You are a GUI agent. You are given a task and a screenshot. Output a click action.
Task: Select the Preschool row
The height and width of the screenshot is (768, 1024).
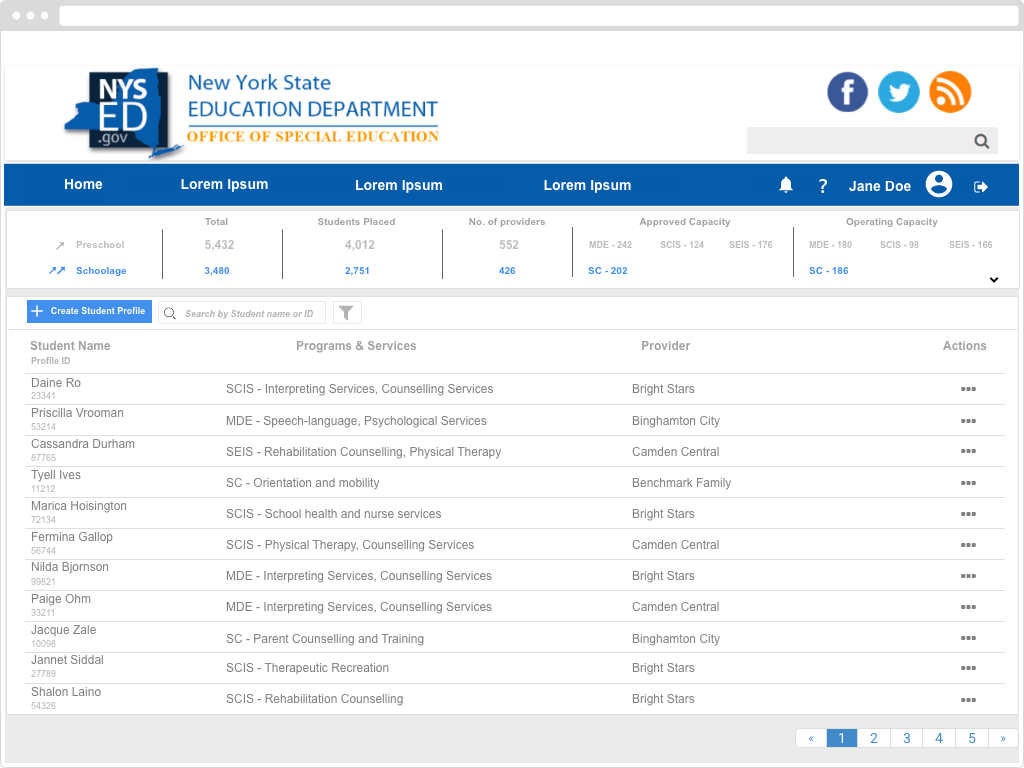pos(99,245)
